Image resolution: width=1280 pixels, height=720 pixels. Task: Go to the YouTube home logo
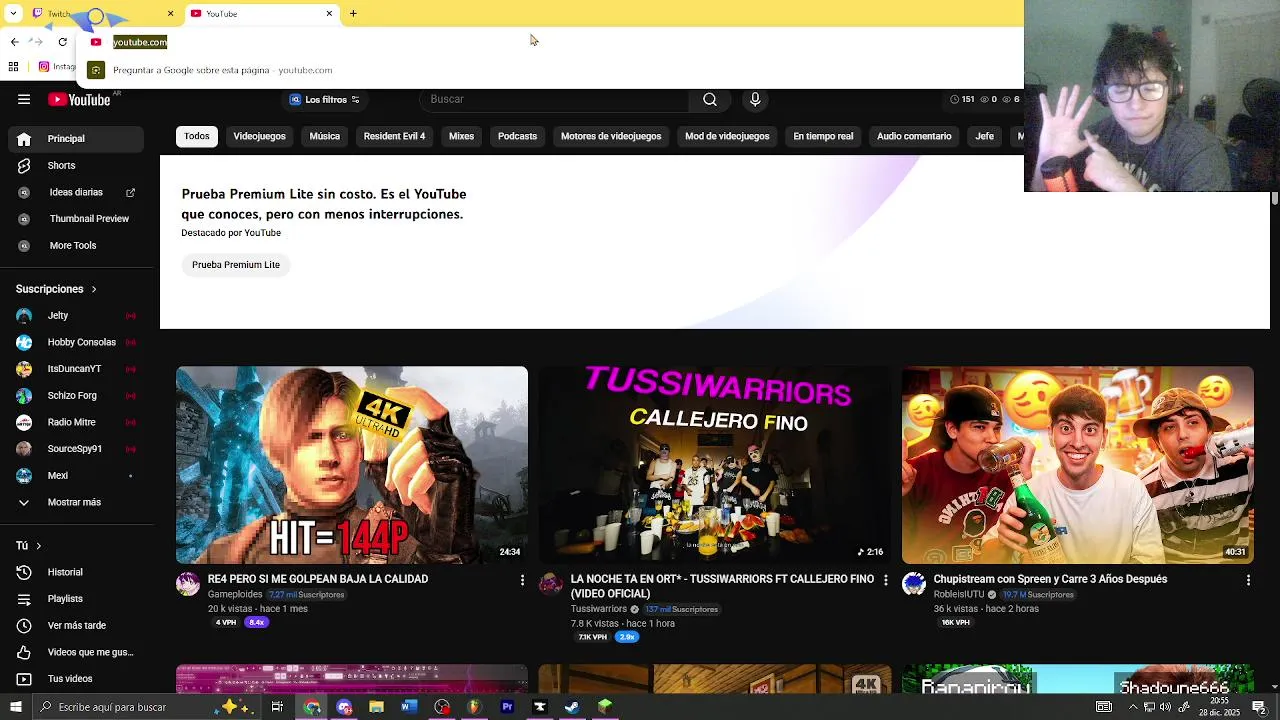[79, 99]
